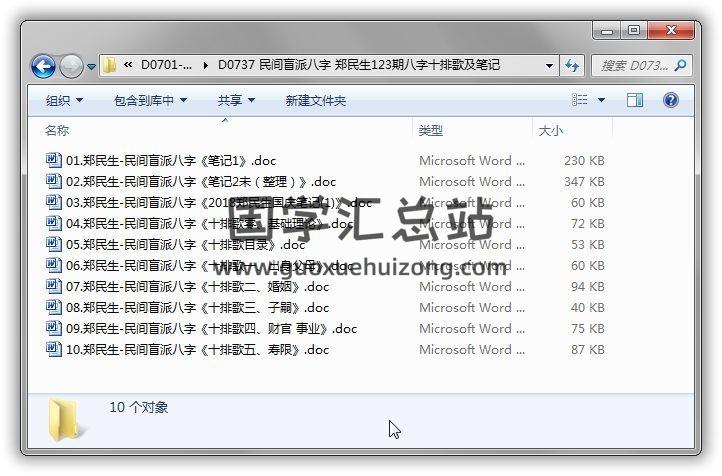Screen dimensions: 722x476
Task: Open the recent pages dropdown arrow
Action: coord(91,67)
